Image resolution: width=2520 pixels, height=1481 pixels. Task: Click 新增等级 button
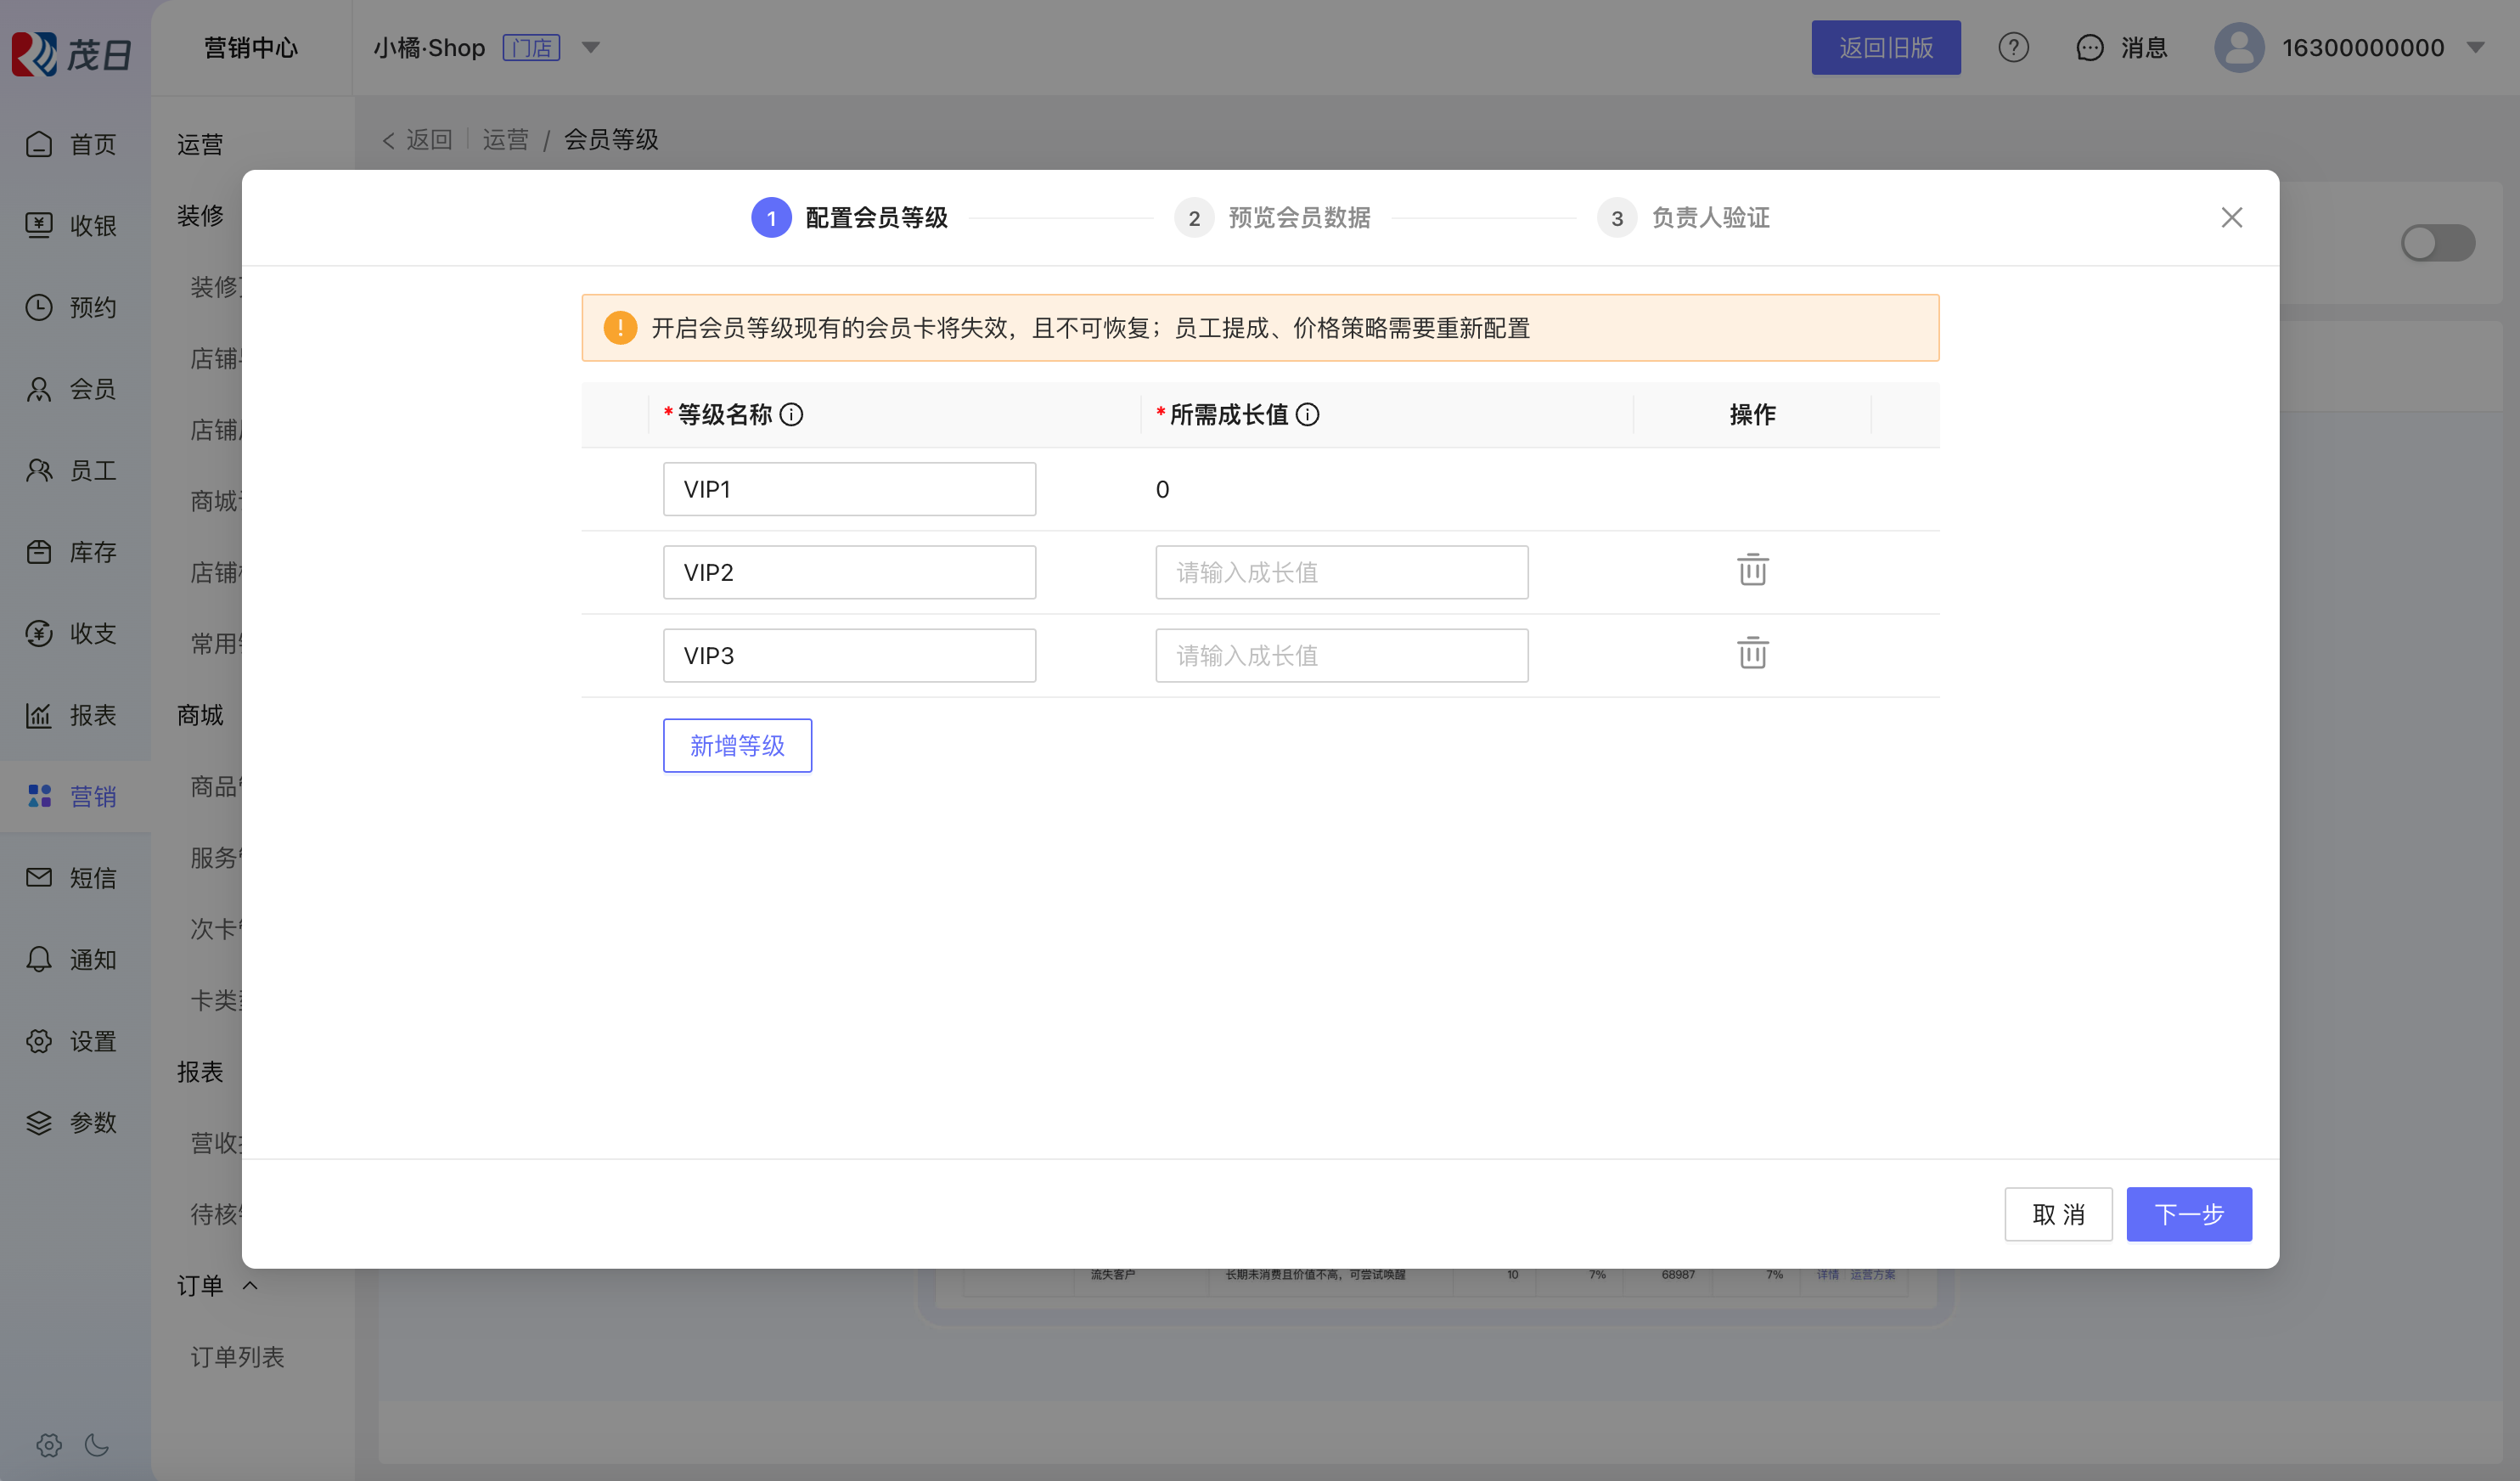[737, 745]
